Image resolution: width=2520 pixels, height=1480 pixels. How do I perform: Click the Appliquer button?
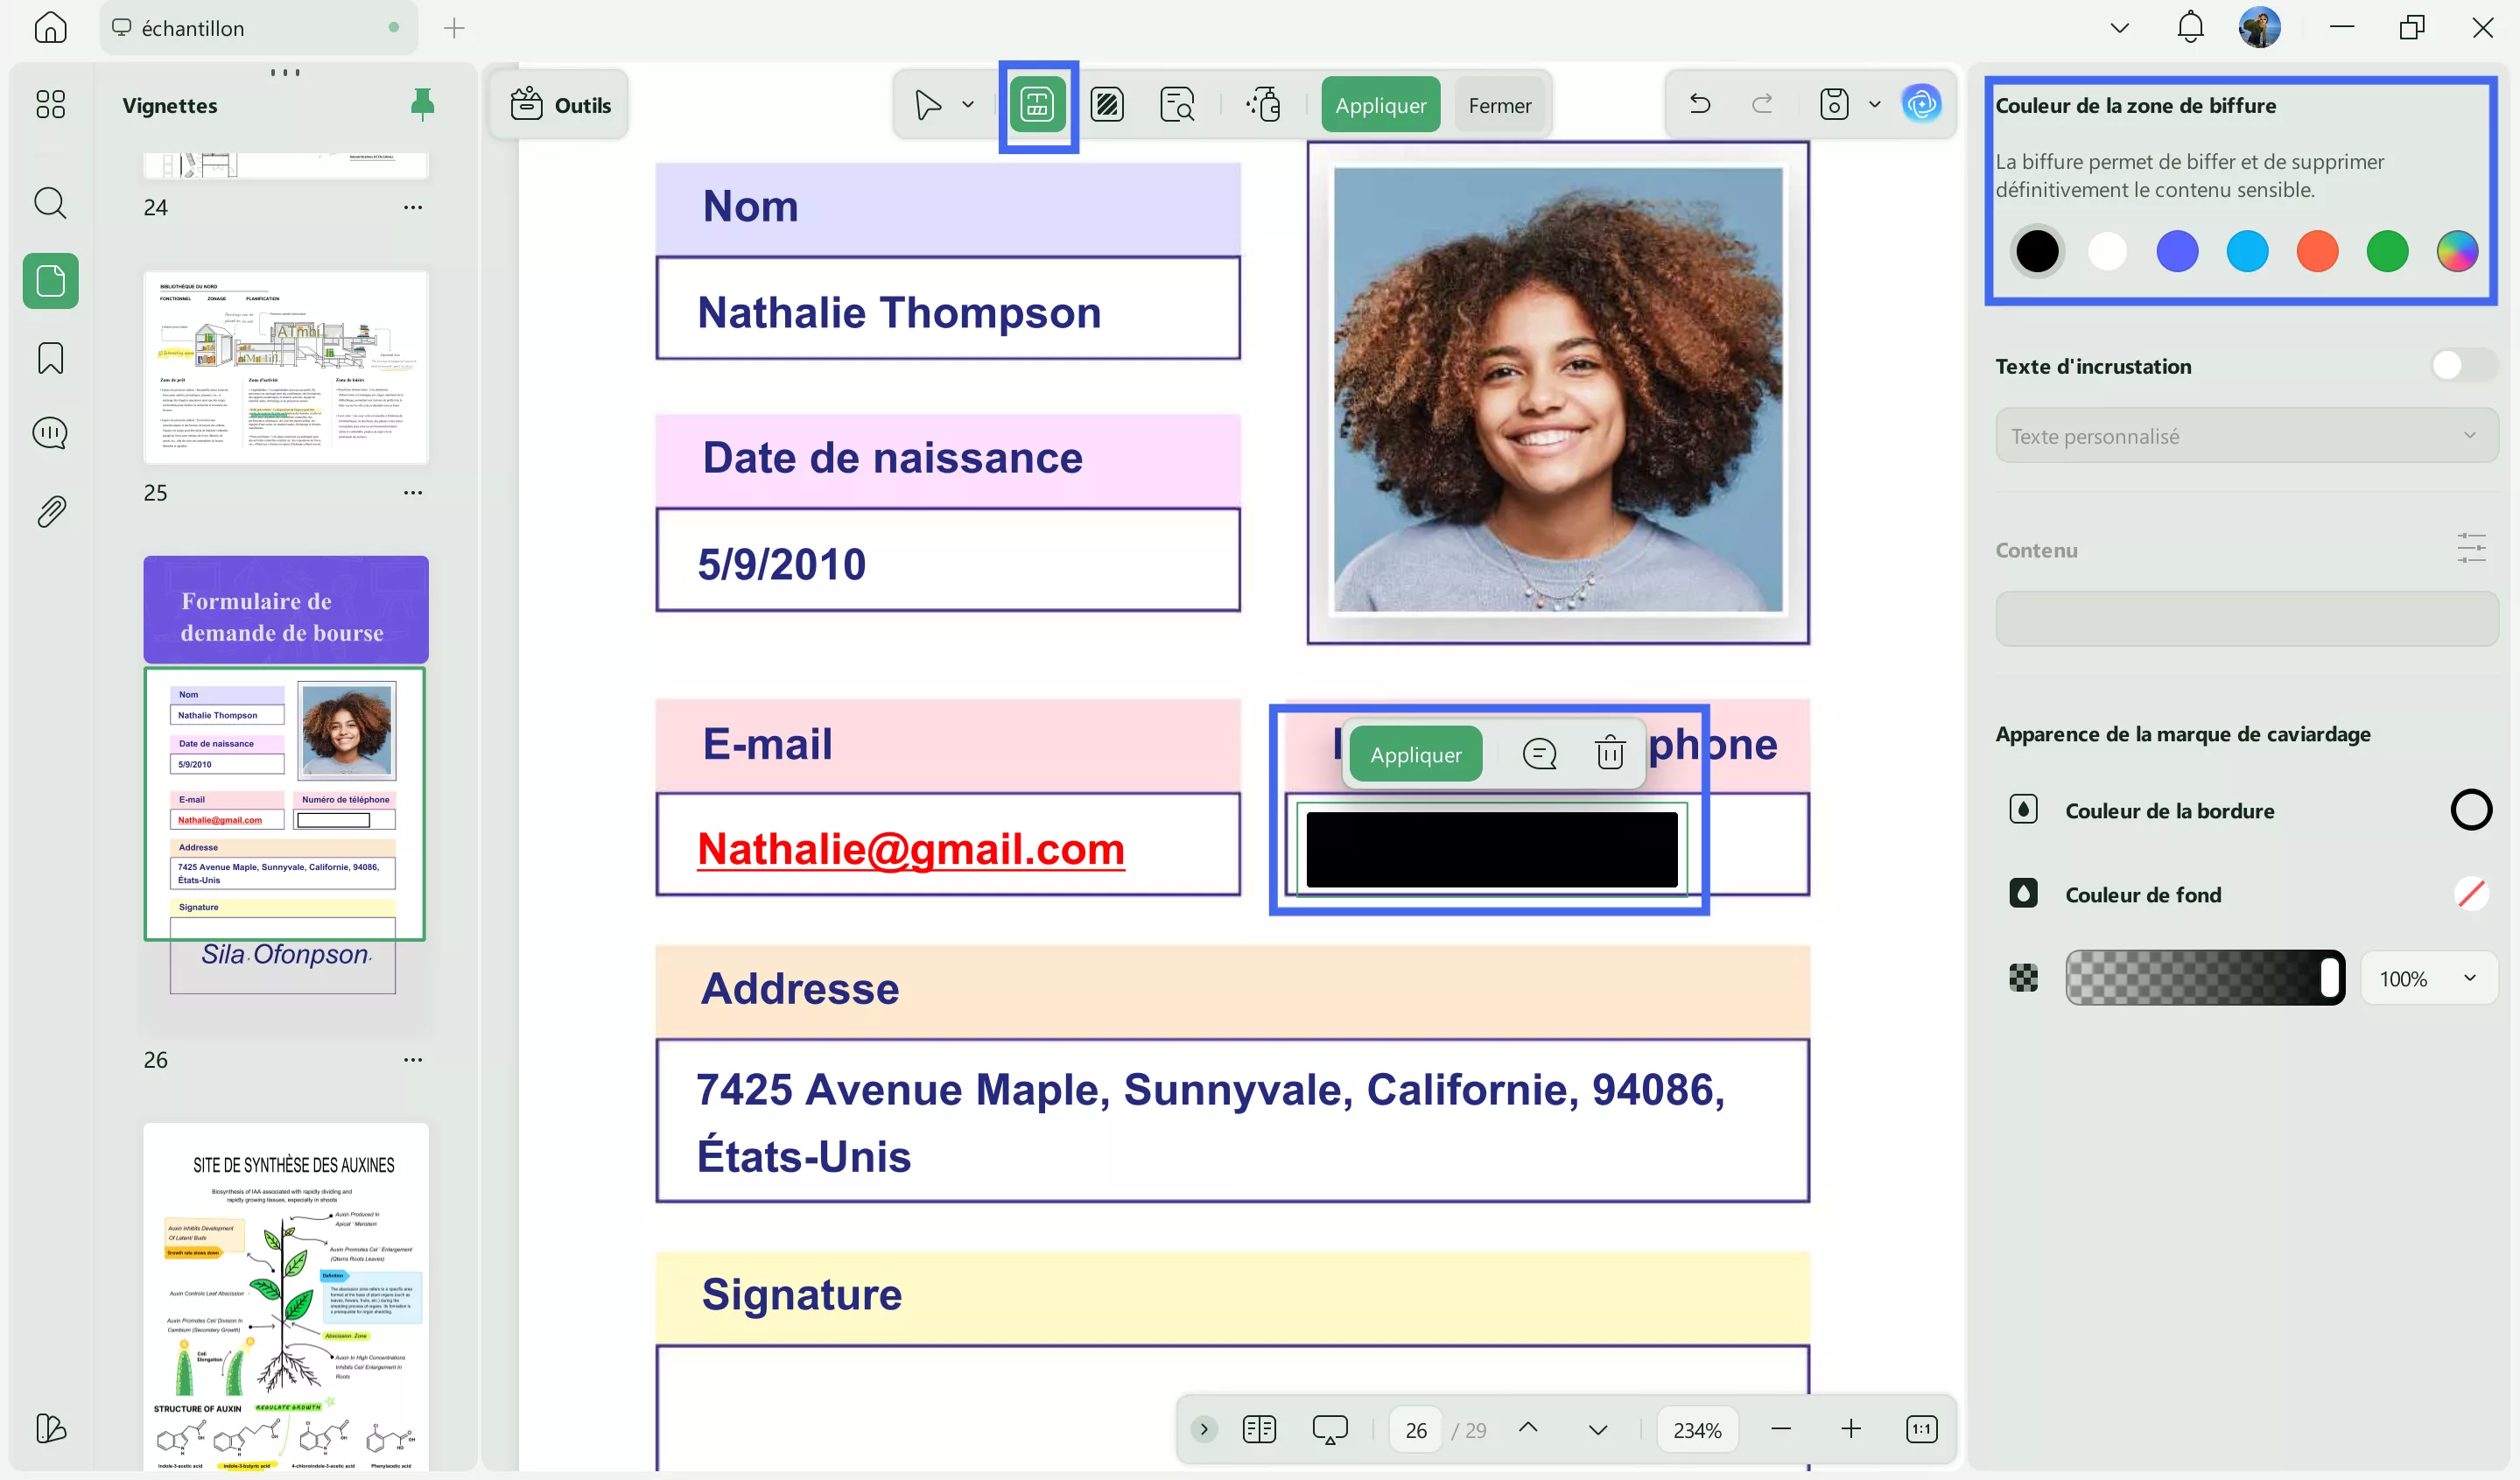[1380, 104]
